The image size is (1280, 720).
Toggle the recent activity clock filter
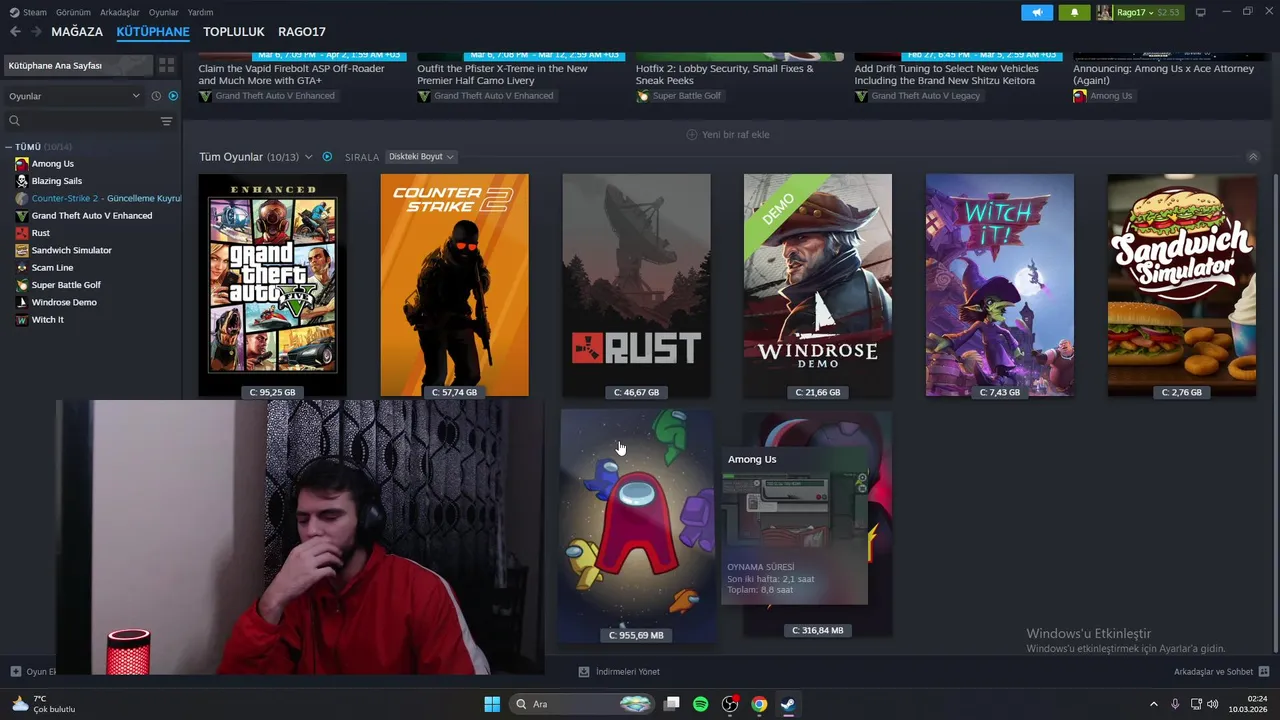pyautogui.click(x=156, y=96)
